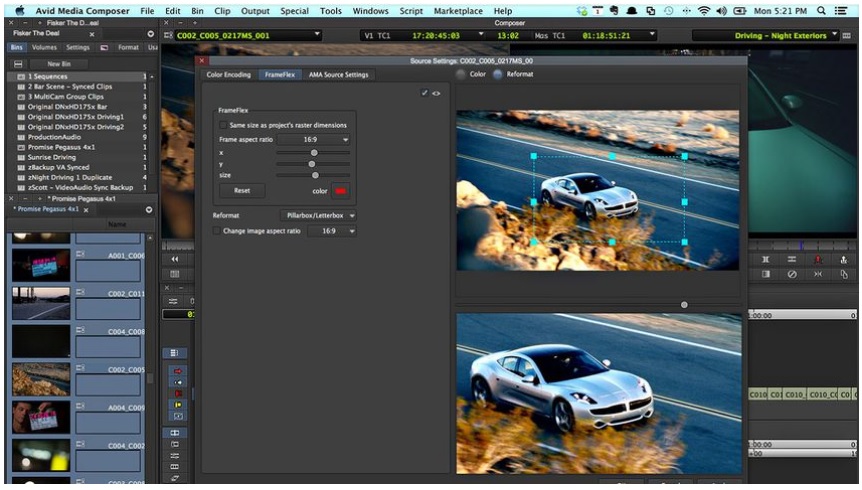Screen dimensions: 862x490
Task: Open the Marketplace menu
Action: coord(458,10)
